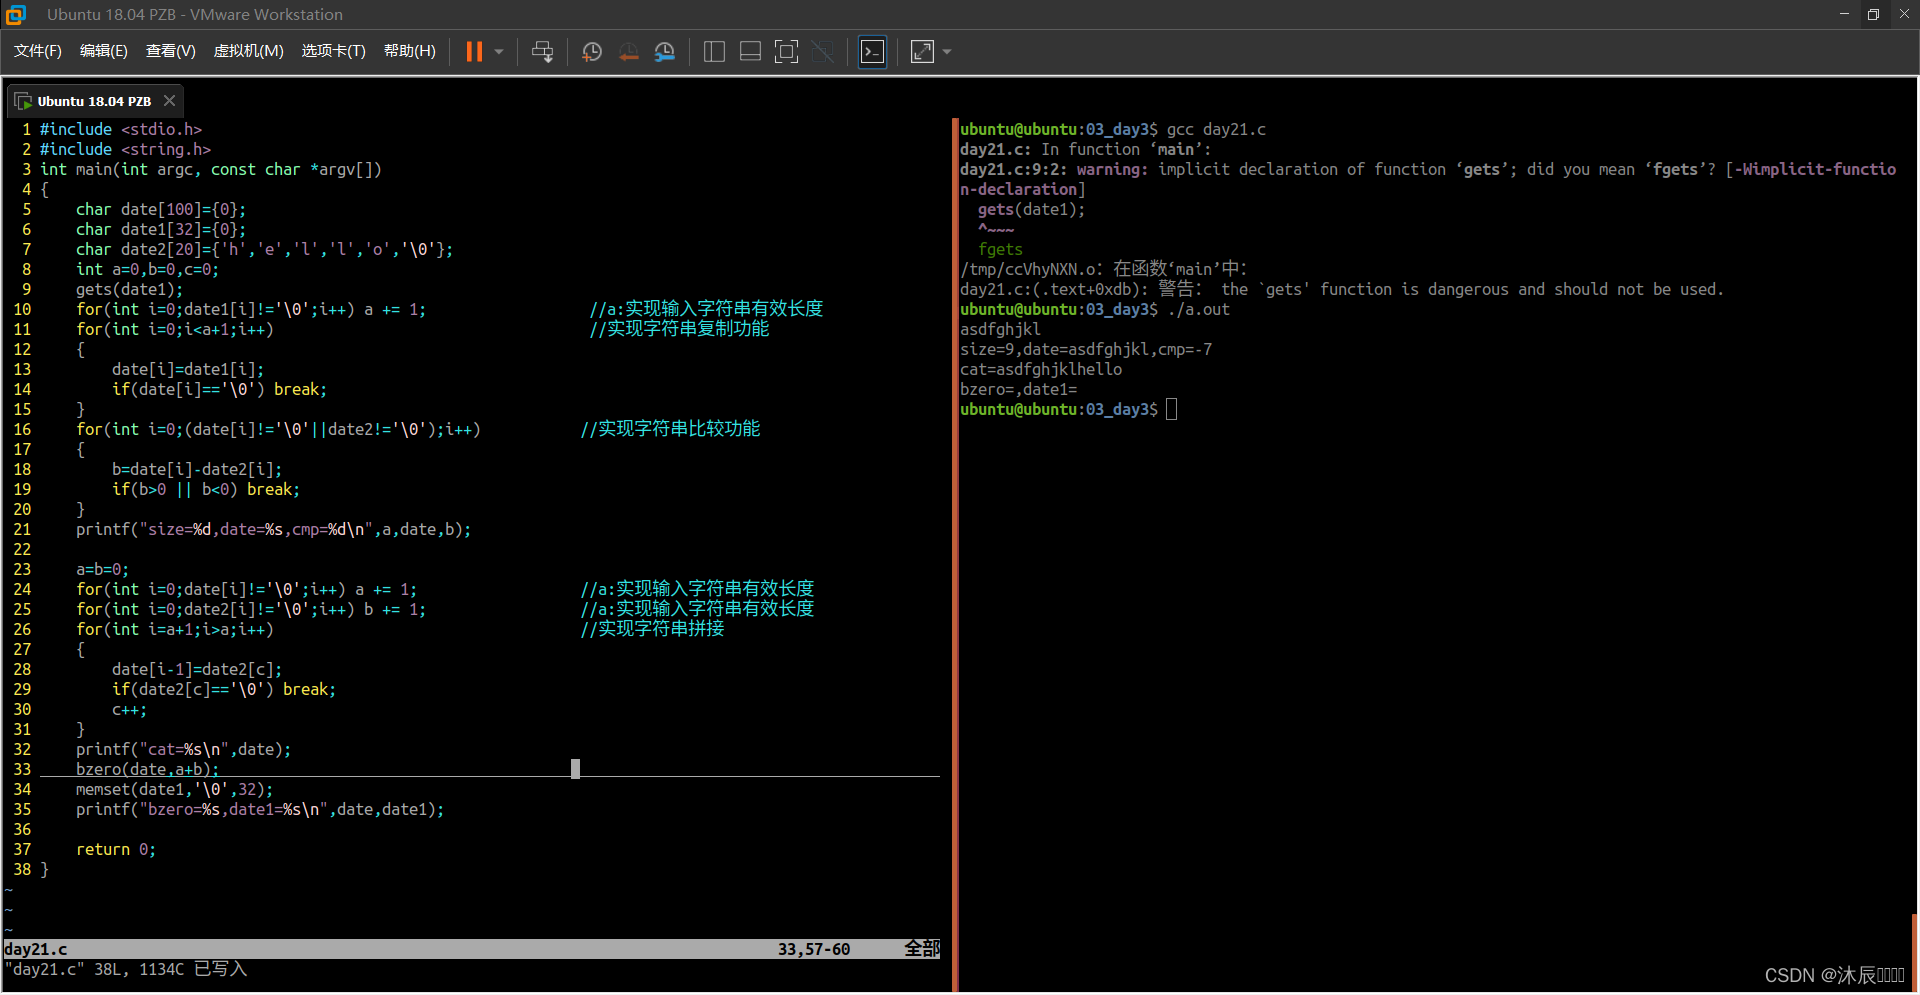Viewport: 1920px width, 995px height.
Task: Revert to the previous snapshot
Action: (x=628, y=52)
